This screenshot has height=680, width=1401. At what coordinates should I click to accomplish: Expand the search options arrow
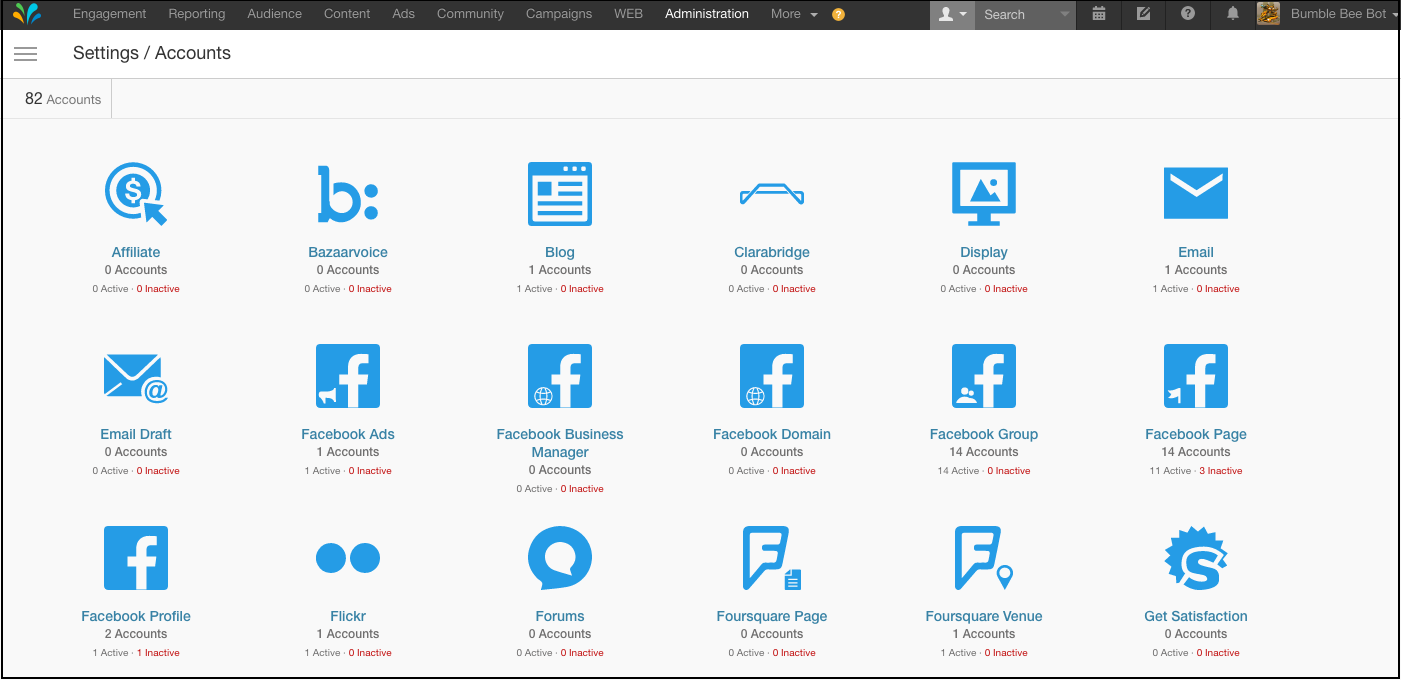[x=1064, y=14]
